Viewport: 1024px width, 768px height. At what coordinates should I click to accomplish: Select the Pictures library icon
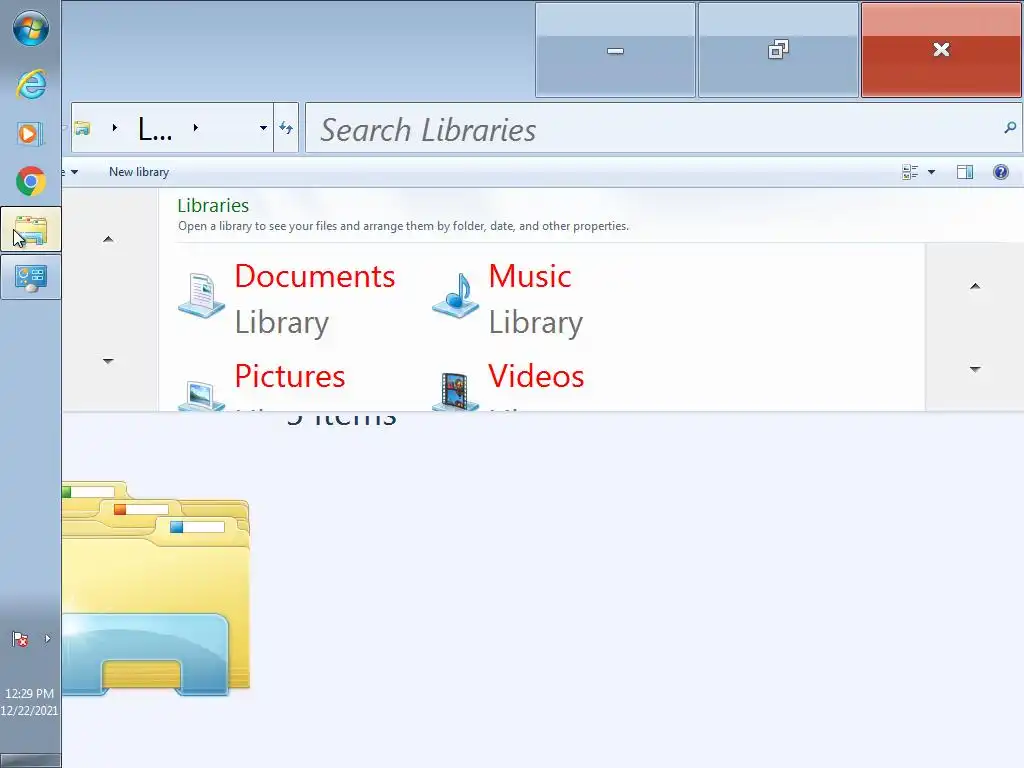tap(202, 394)
